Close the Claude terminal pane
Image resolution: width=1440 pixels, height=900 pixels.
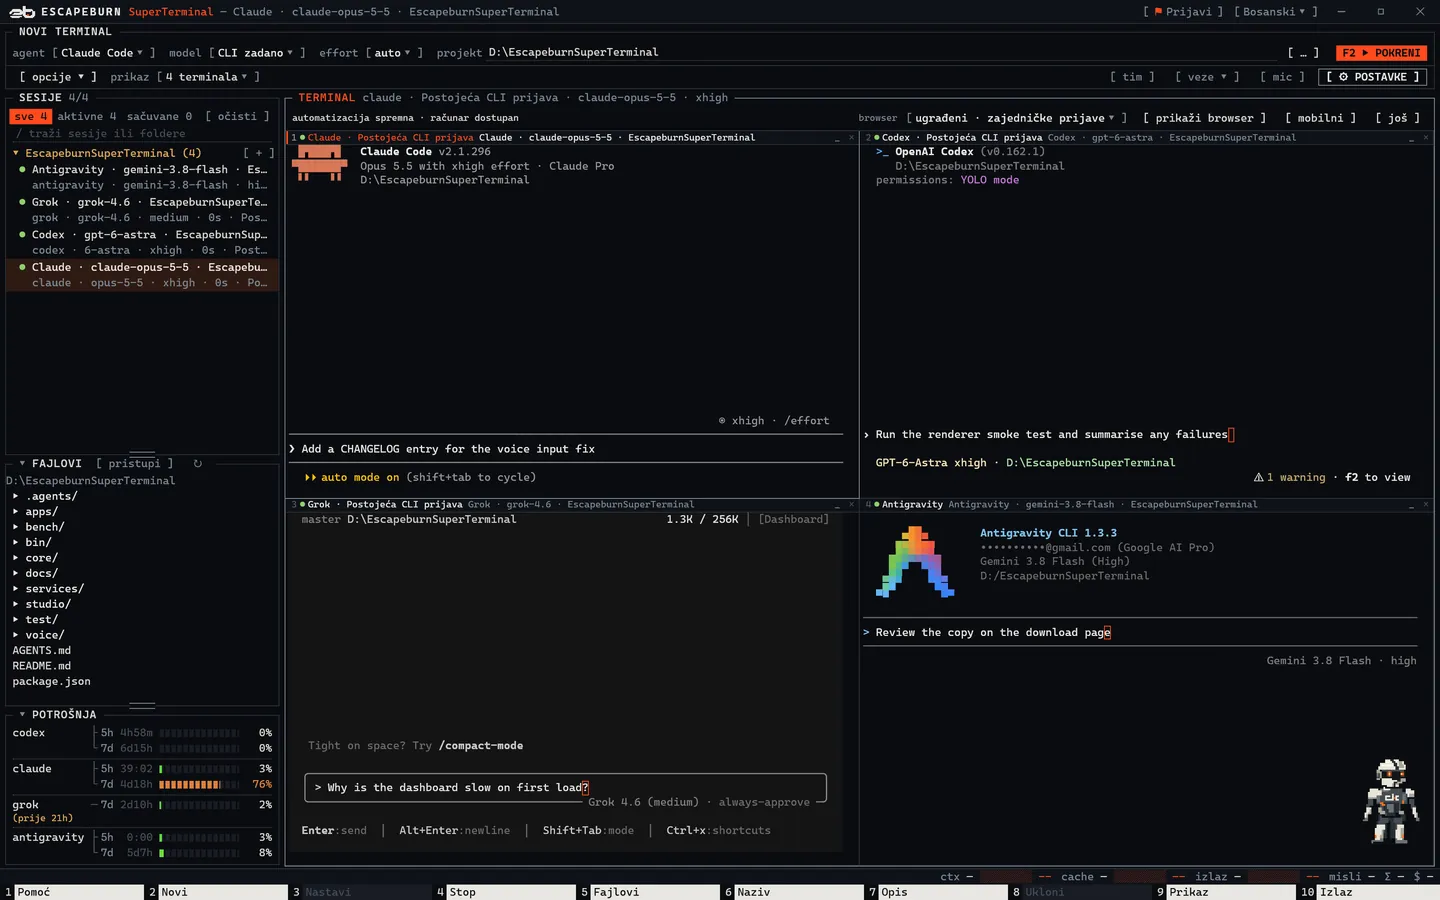tap(851, 138)
